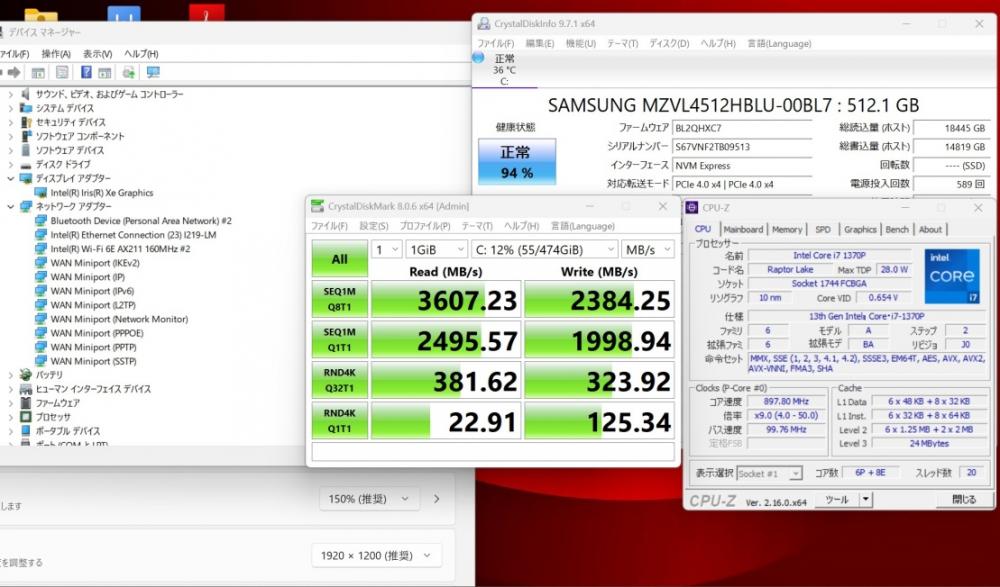
Task: Click the バッテリ battery category icon
Action: click(26, 375)
